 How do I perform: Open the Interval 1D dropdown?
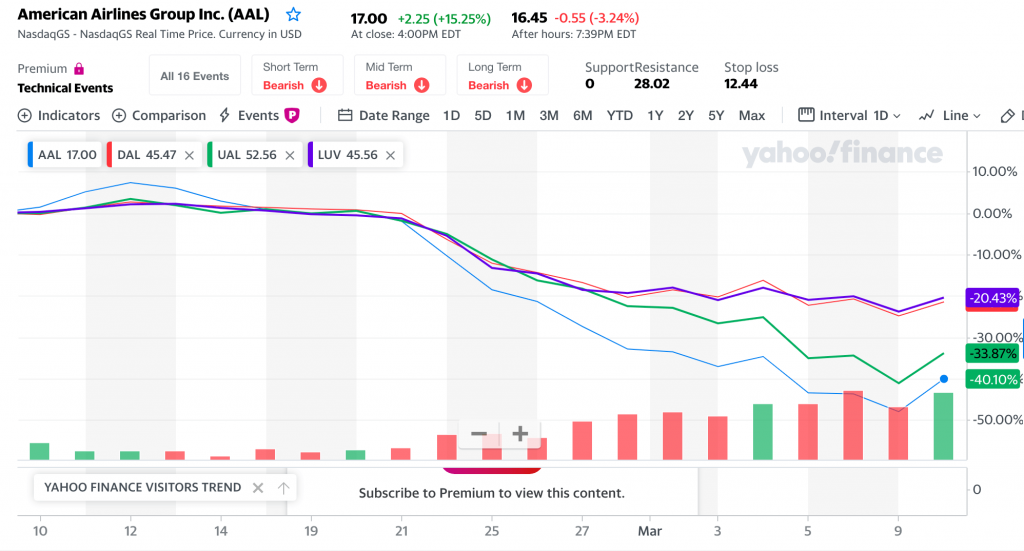pyautogui.click(x=850, y=116)
